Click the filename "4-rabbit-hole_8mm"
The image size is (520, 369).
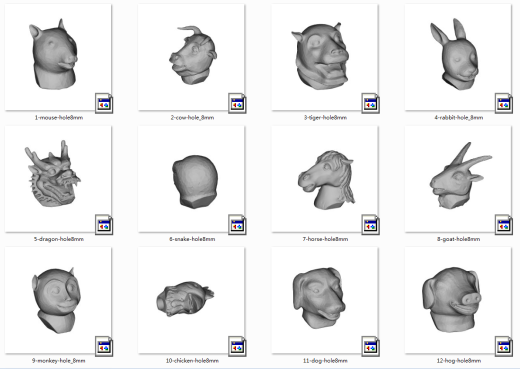(459, 117)
